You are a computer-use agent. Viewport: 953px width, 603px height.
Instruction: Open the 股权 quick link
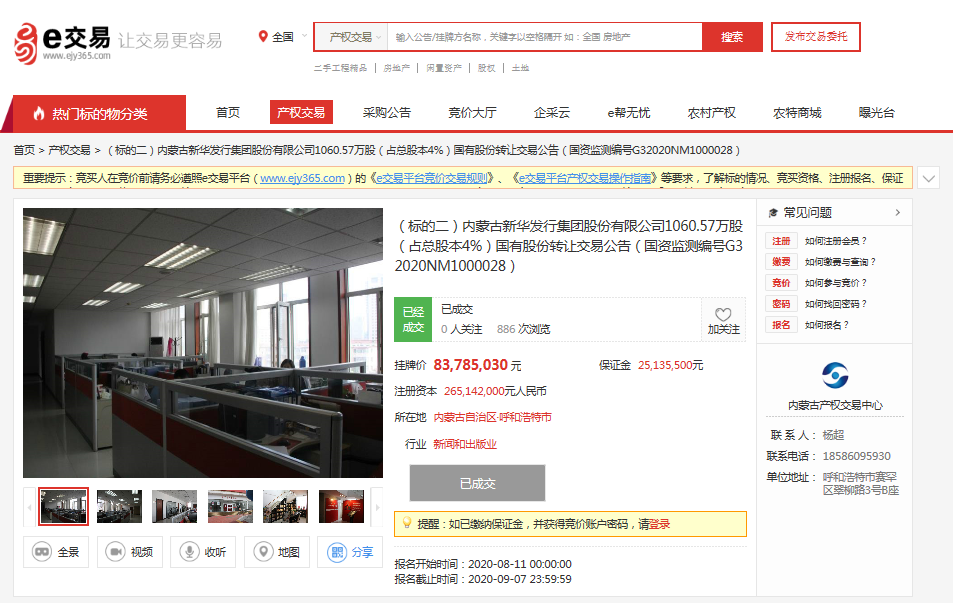point(486,68)
